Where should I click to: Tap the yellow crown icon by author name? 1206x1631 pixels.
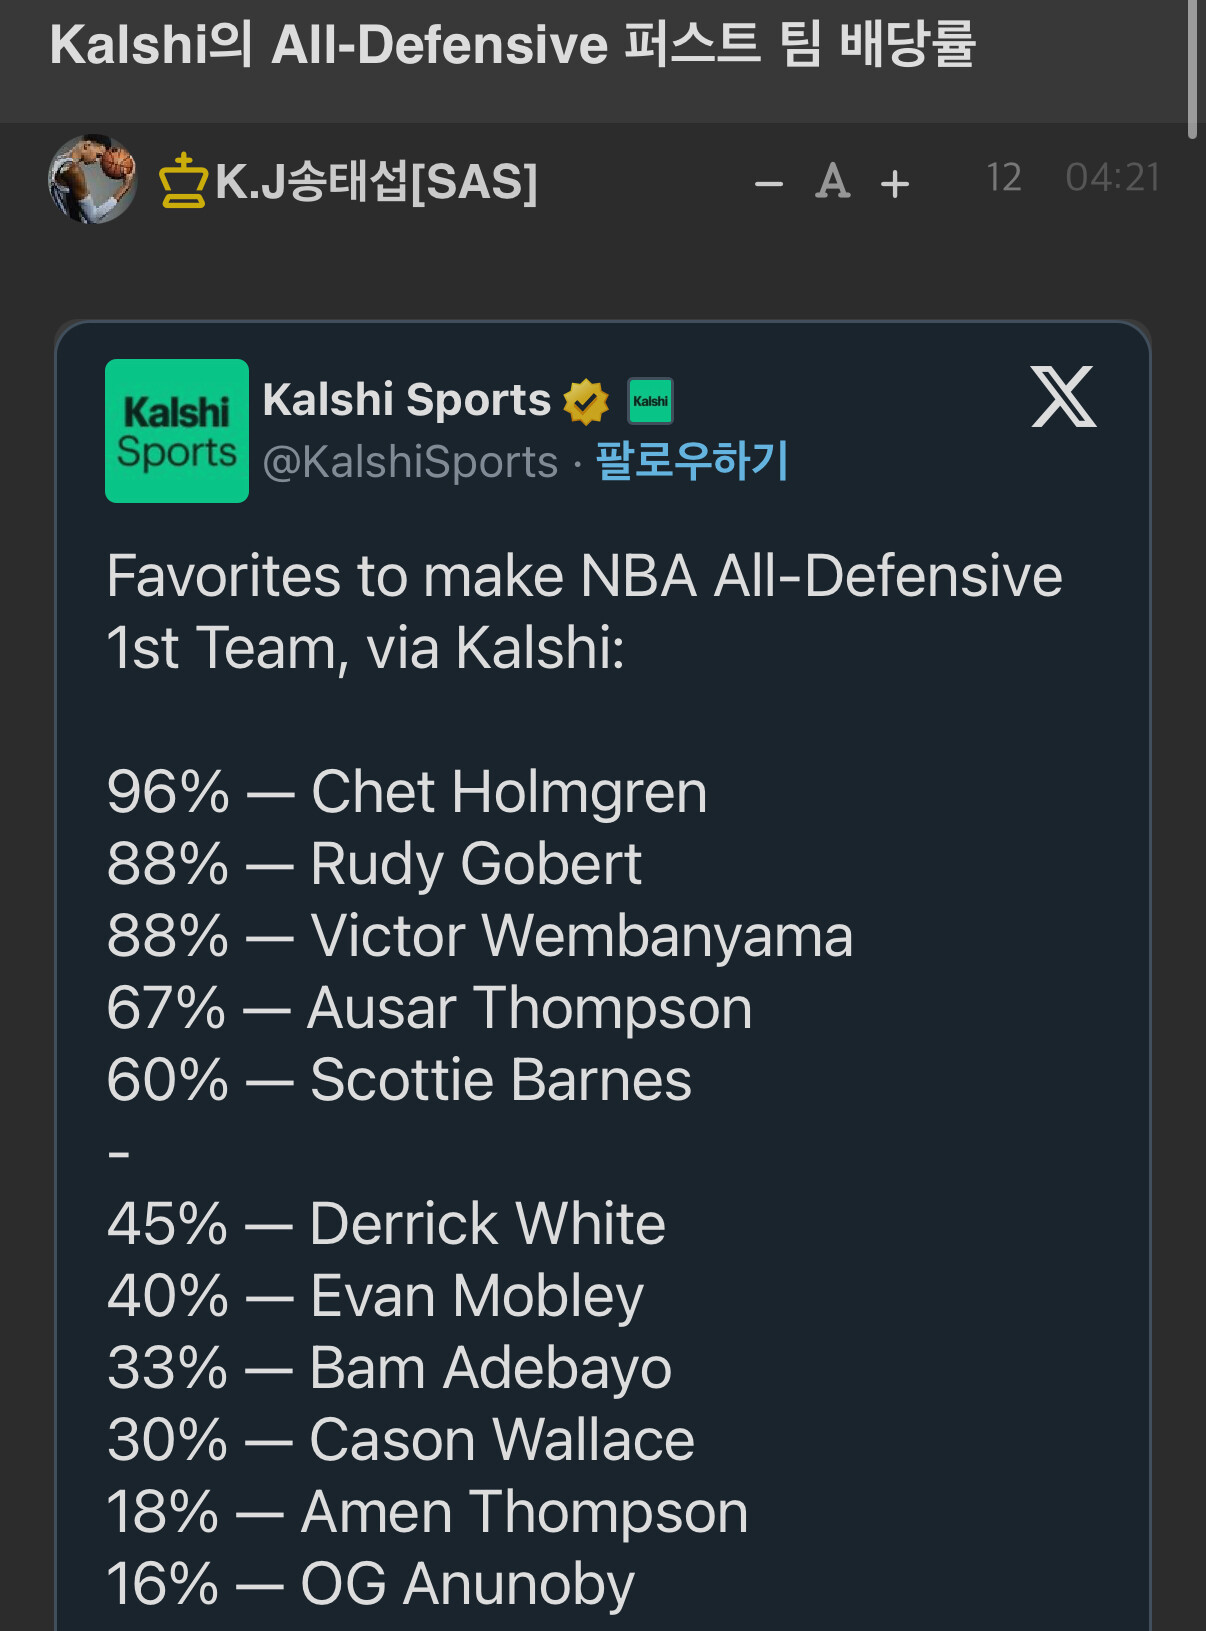coord(183,181)
